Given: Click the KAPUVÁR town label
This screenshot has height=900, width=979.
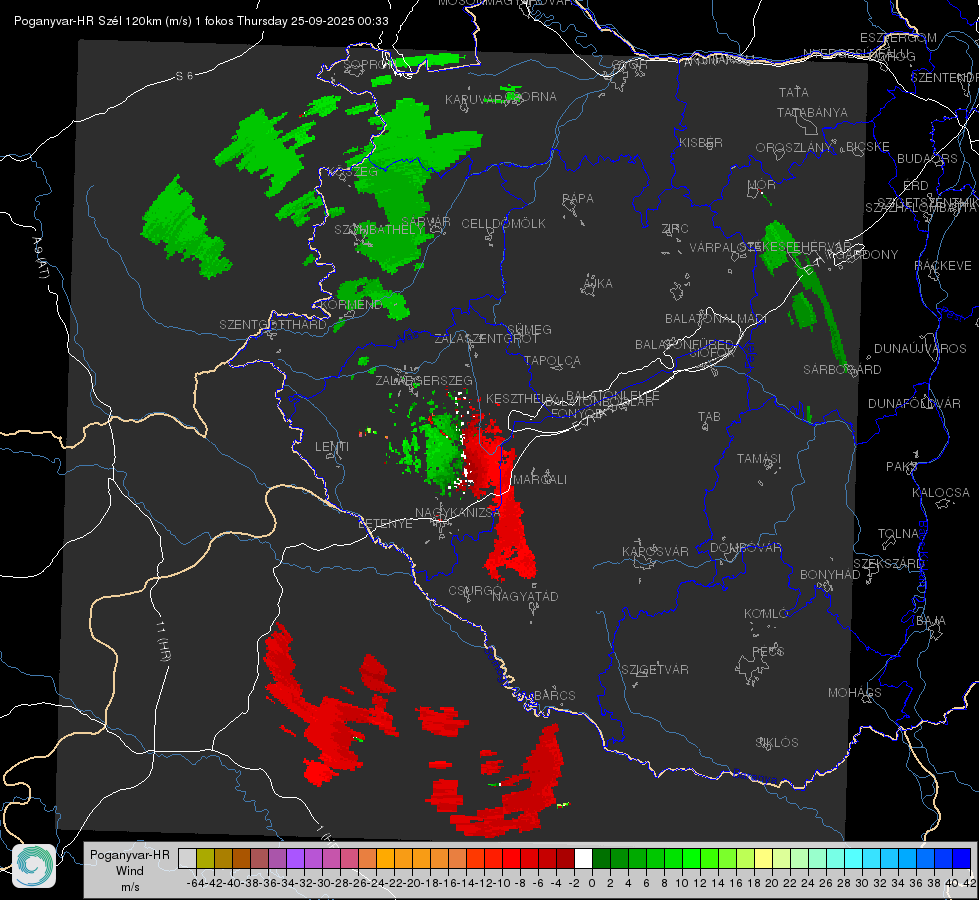Looking at the screenshot, I should [474, 100].
